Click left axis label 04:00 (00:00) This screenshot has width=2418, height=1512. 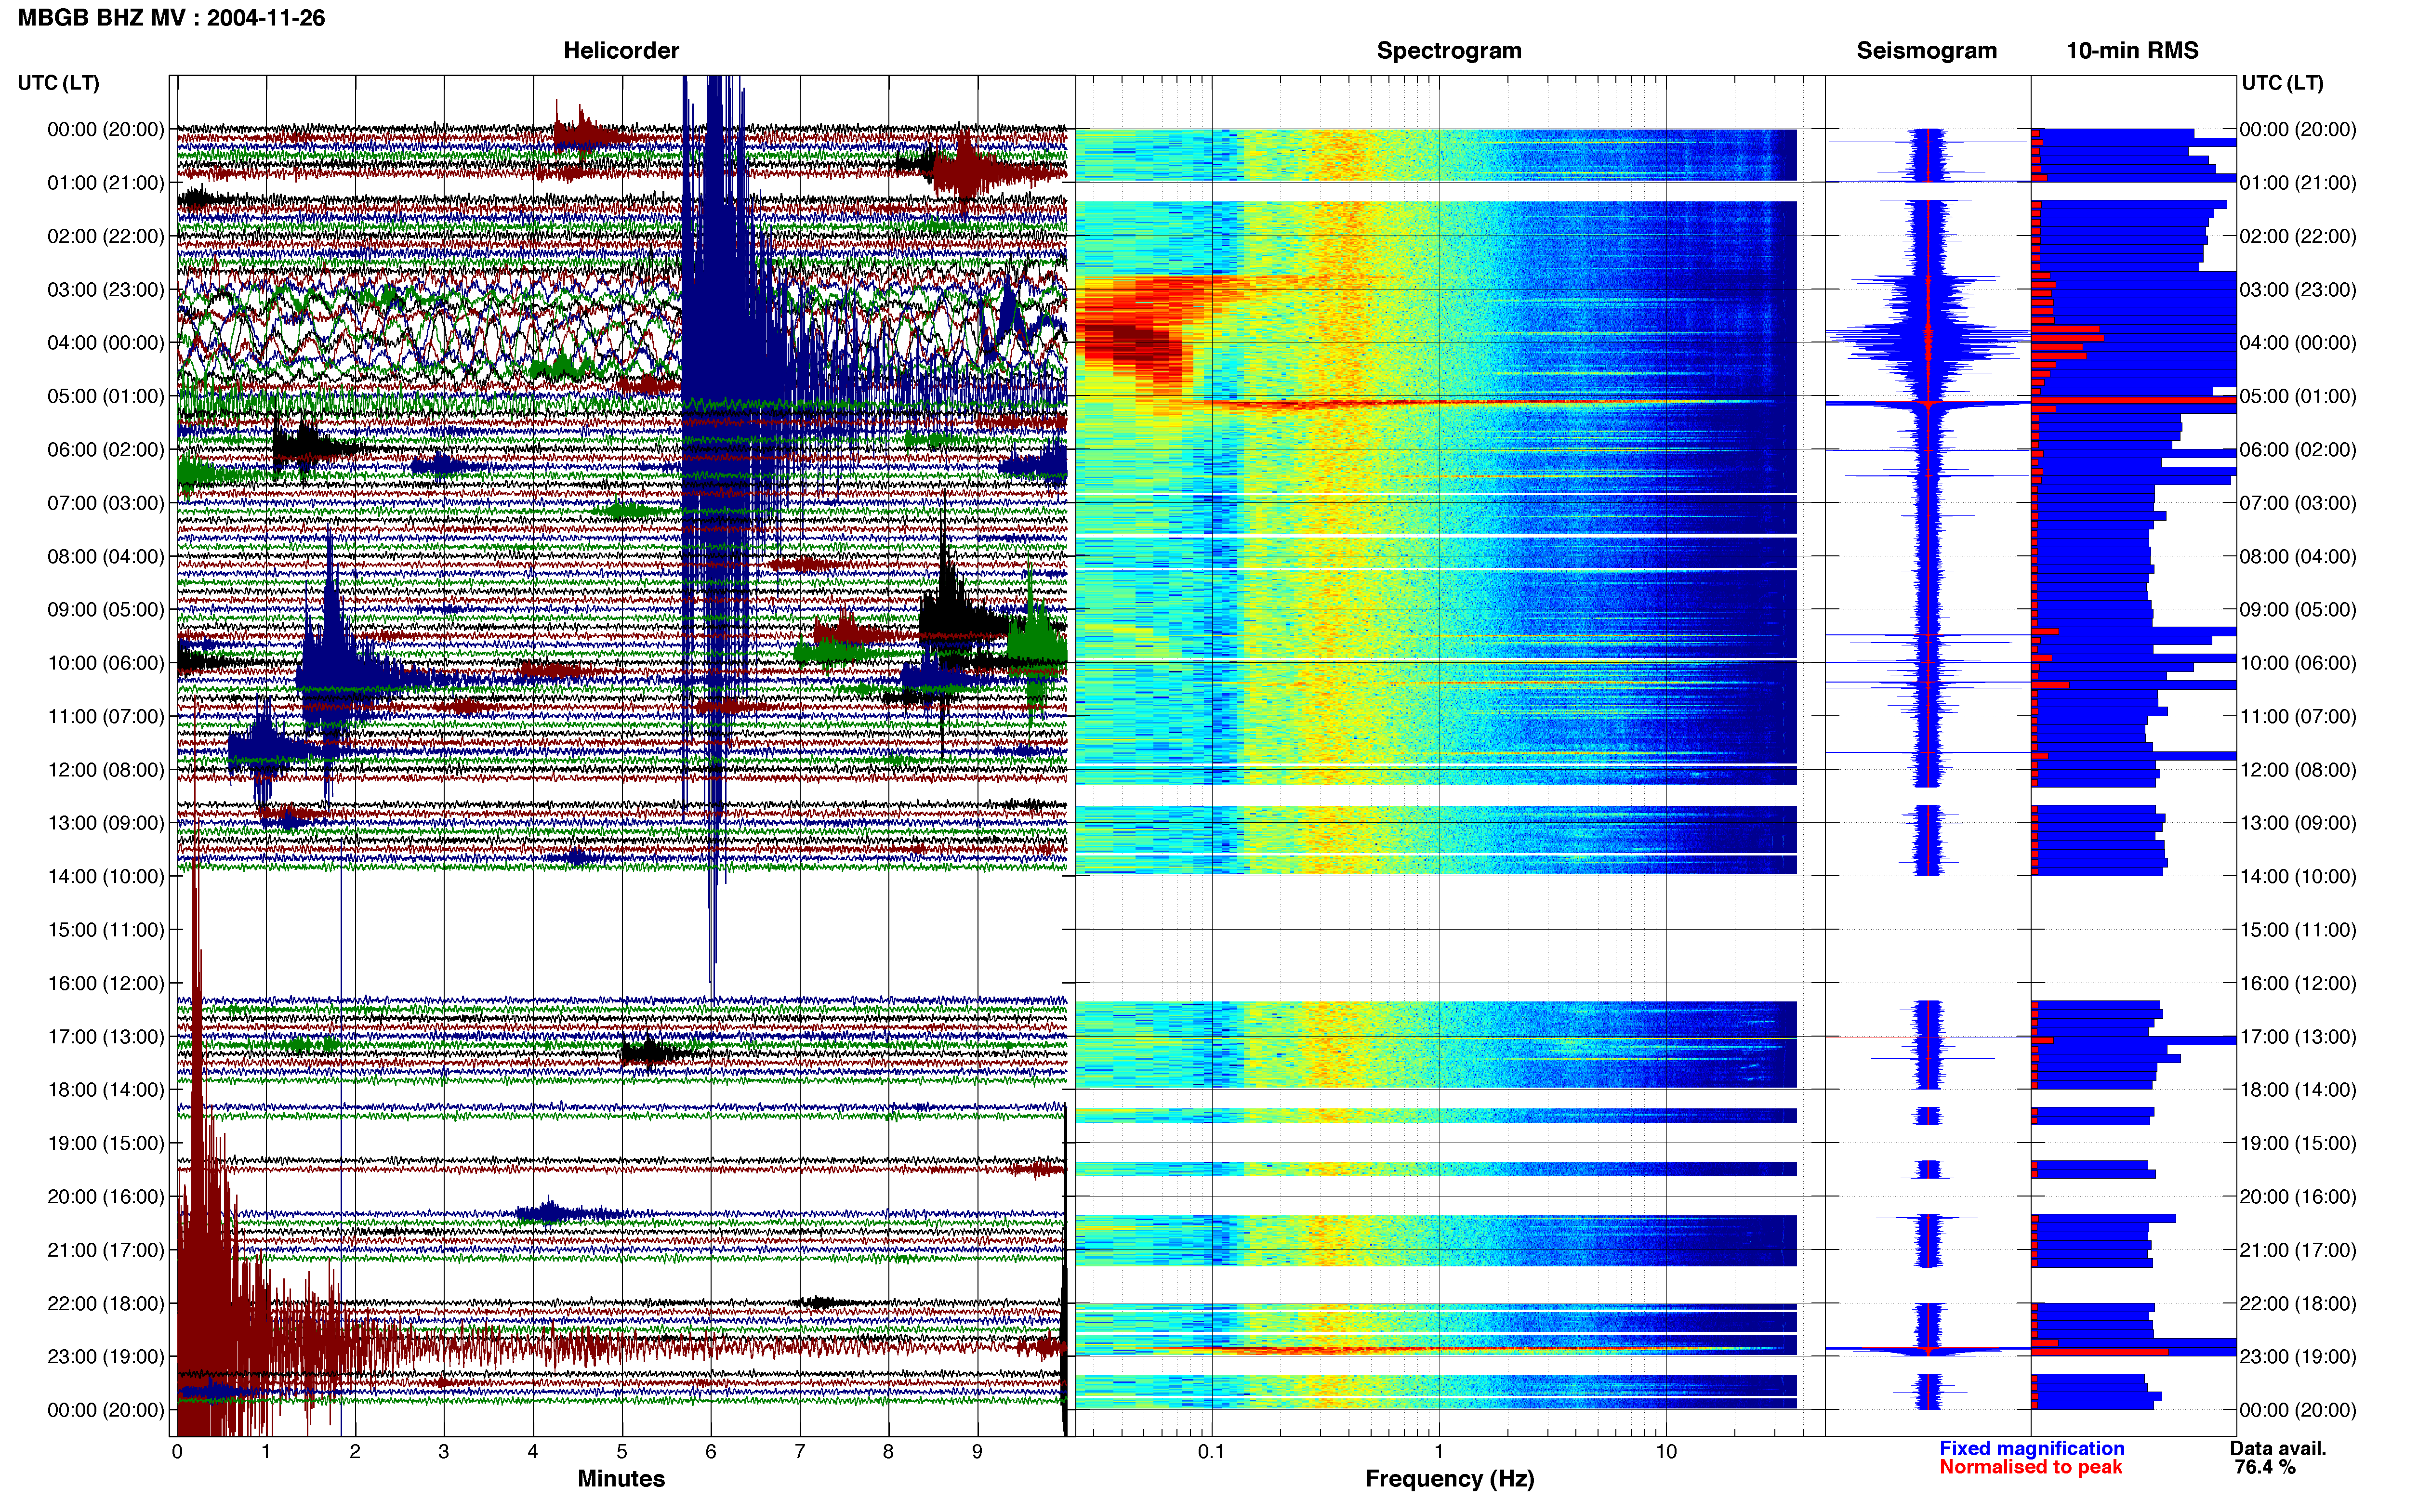(106, 343)
